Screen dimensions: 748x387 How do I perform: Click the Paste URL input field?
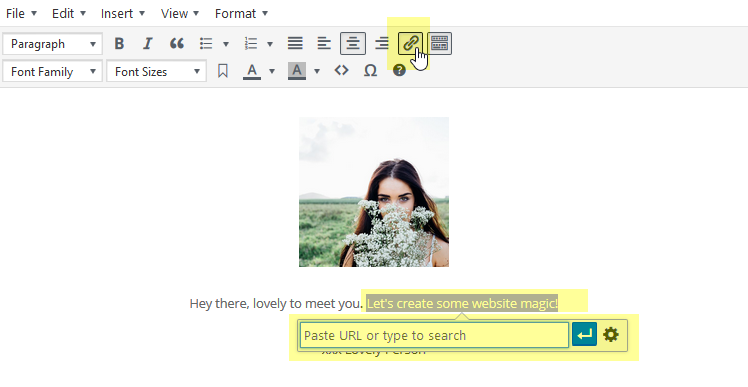pos(434,335)
